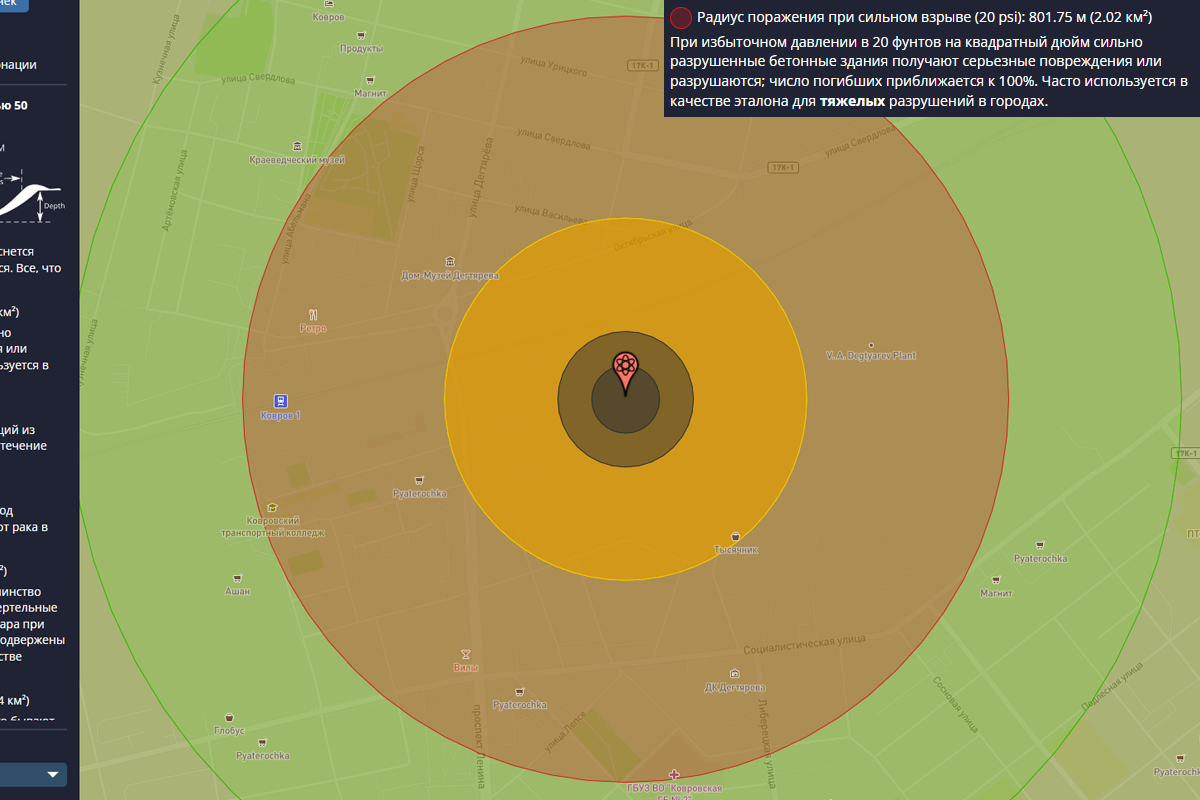Click the Ковровский транспортный колледж icon
This screenshot has height=800, width=1200.
click(273, 506)
